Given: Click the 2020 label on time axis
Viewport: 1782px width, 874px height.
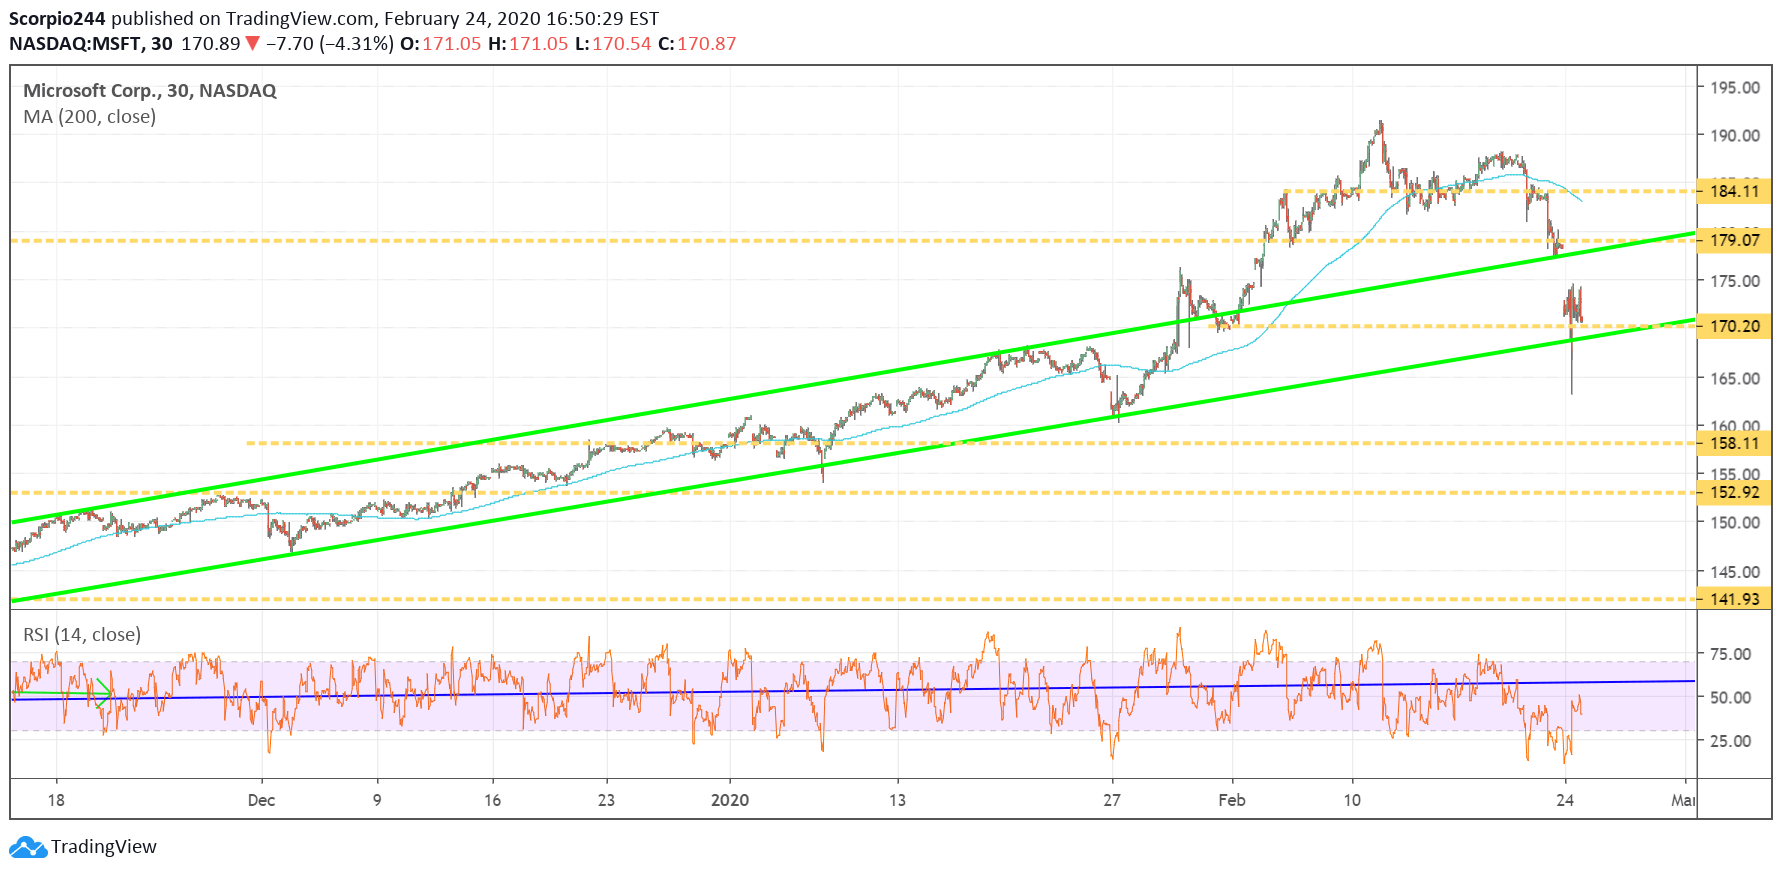Looking at the screenshot, I should (x=730, y=800).
